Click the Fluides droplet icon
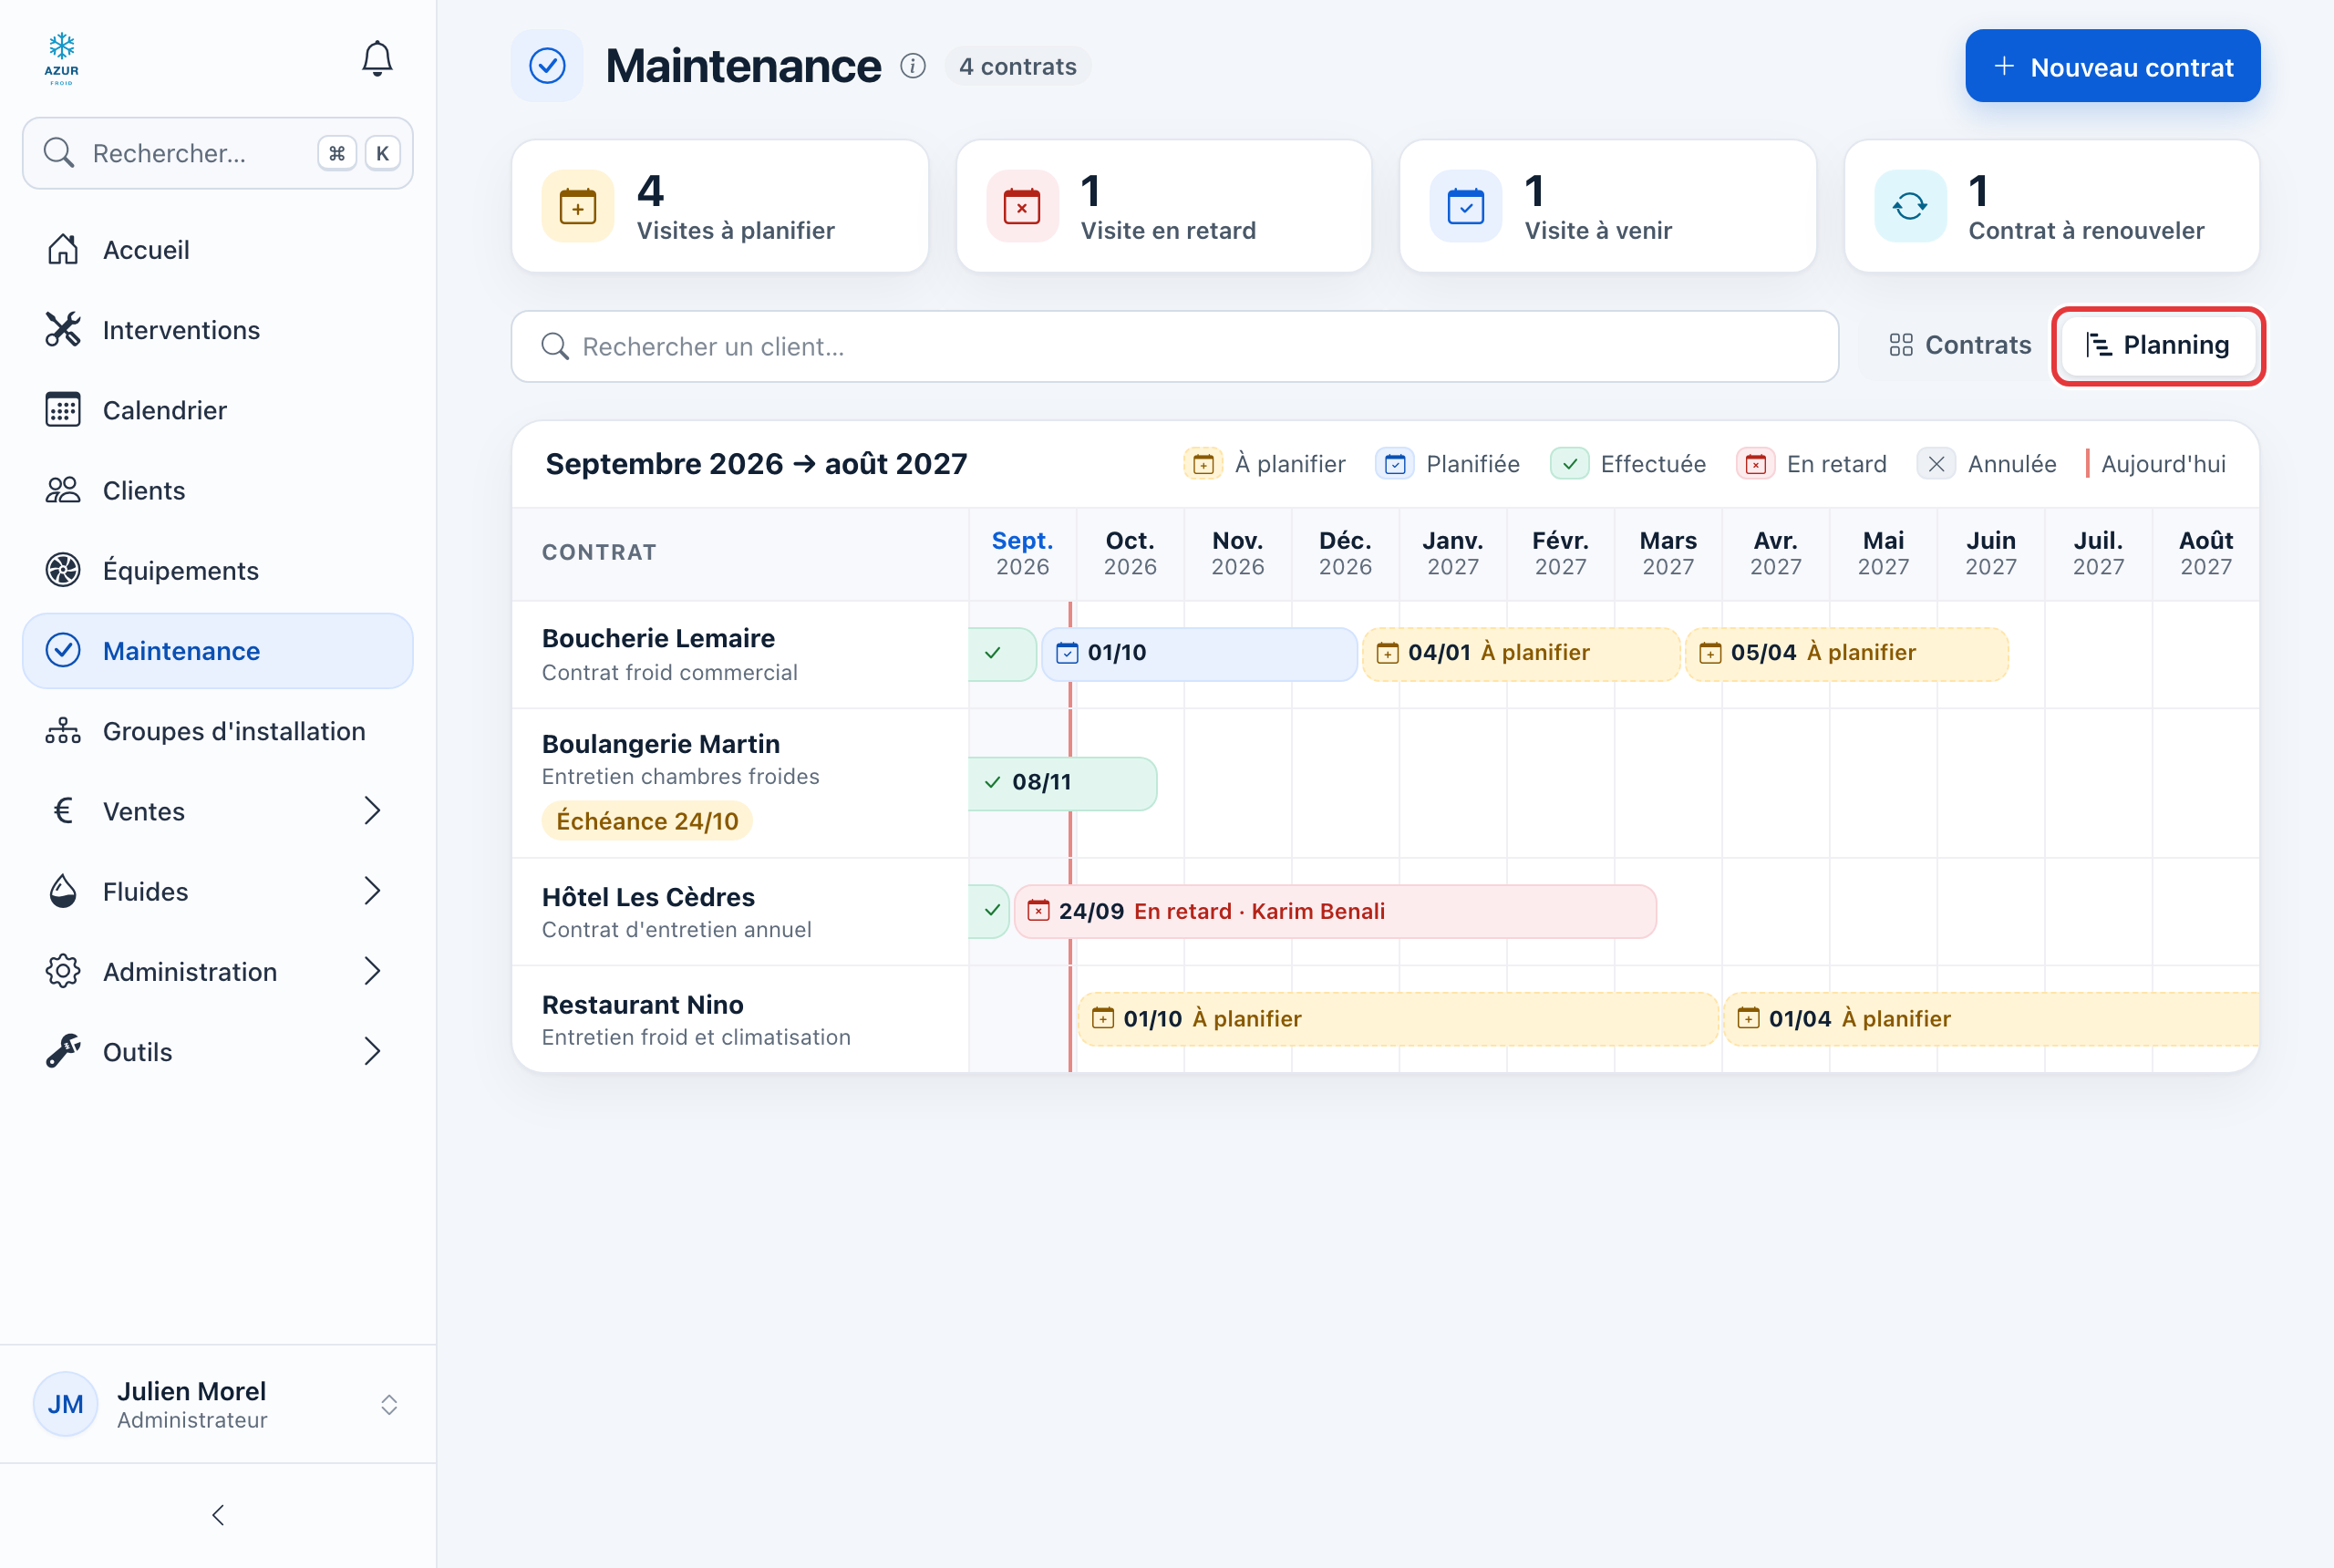Screen dimensions: 2334x1568 [x=63, y=890]
